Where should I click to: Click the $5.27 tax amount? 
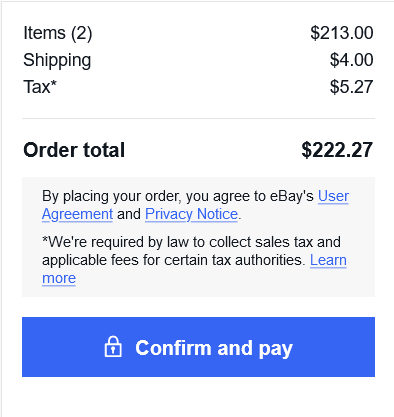[351, 87]
